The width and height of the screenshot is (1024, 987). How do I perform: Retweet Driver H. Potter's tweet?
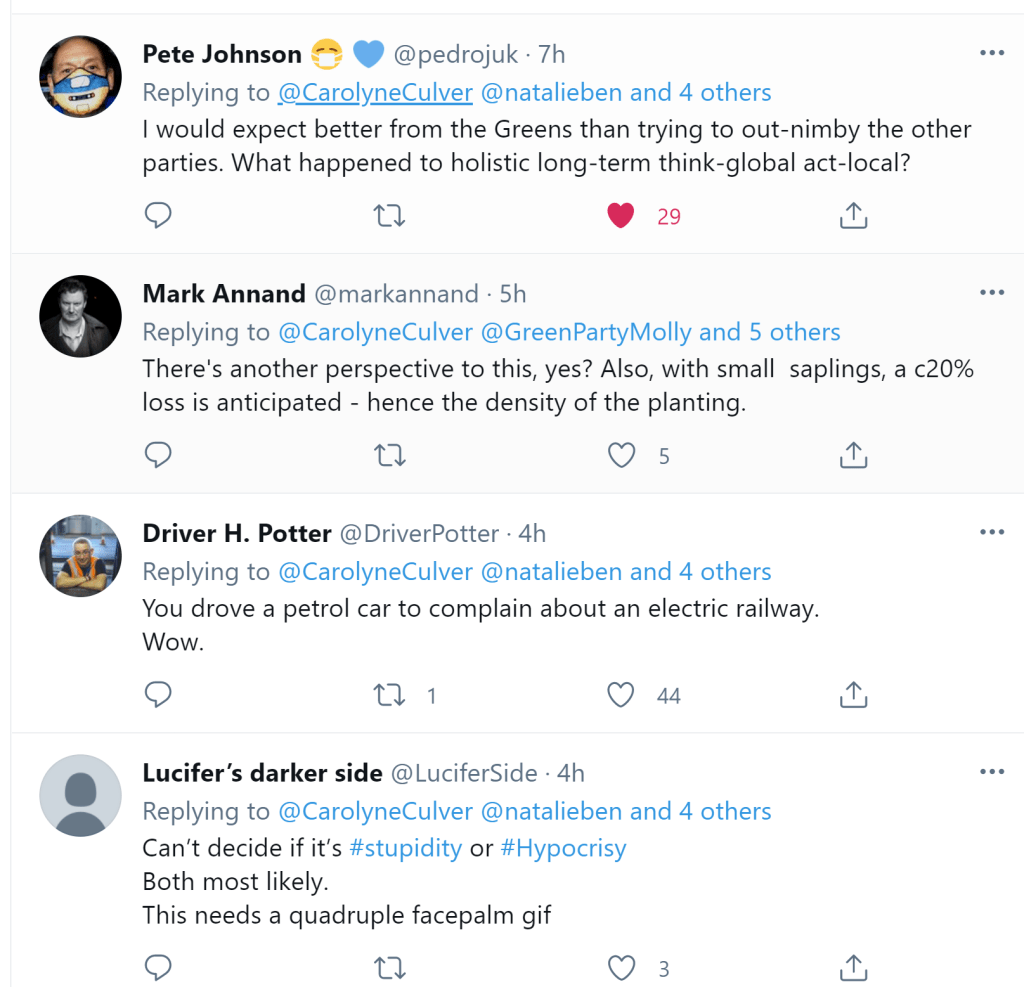click(389, 695)
